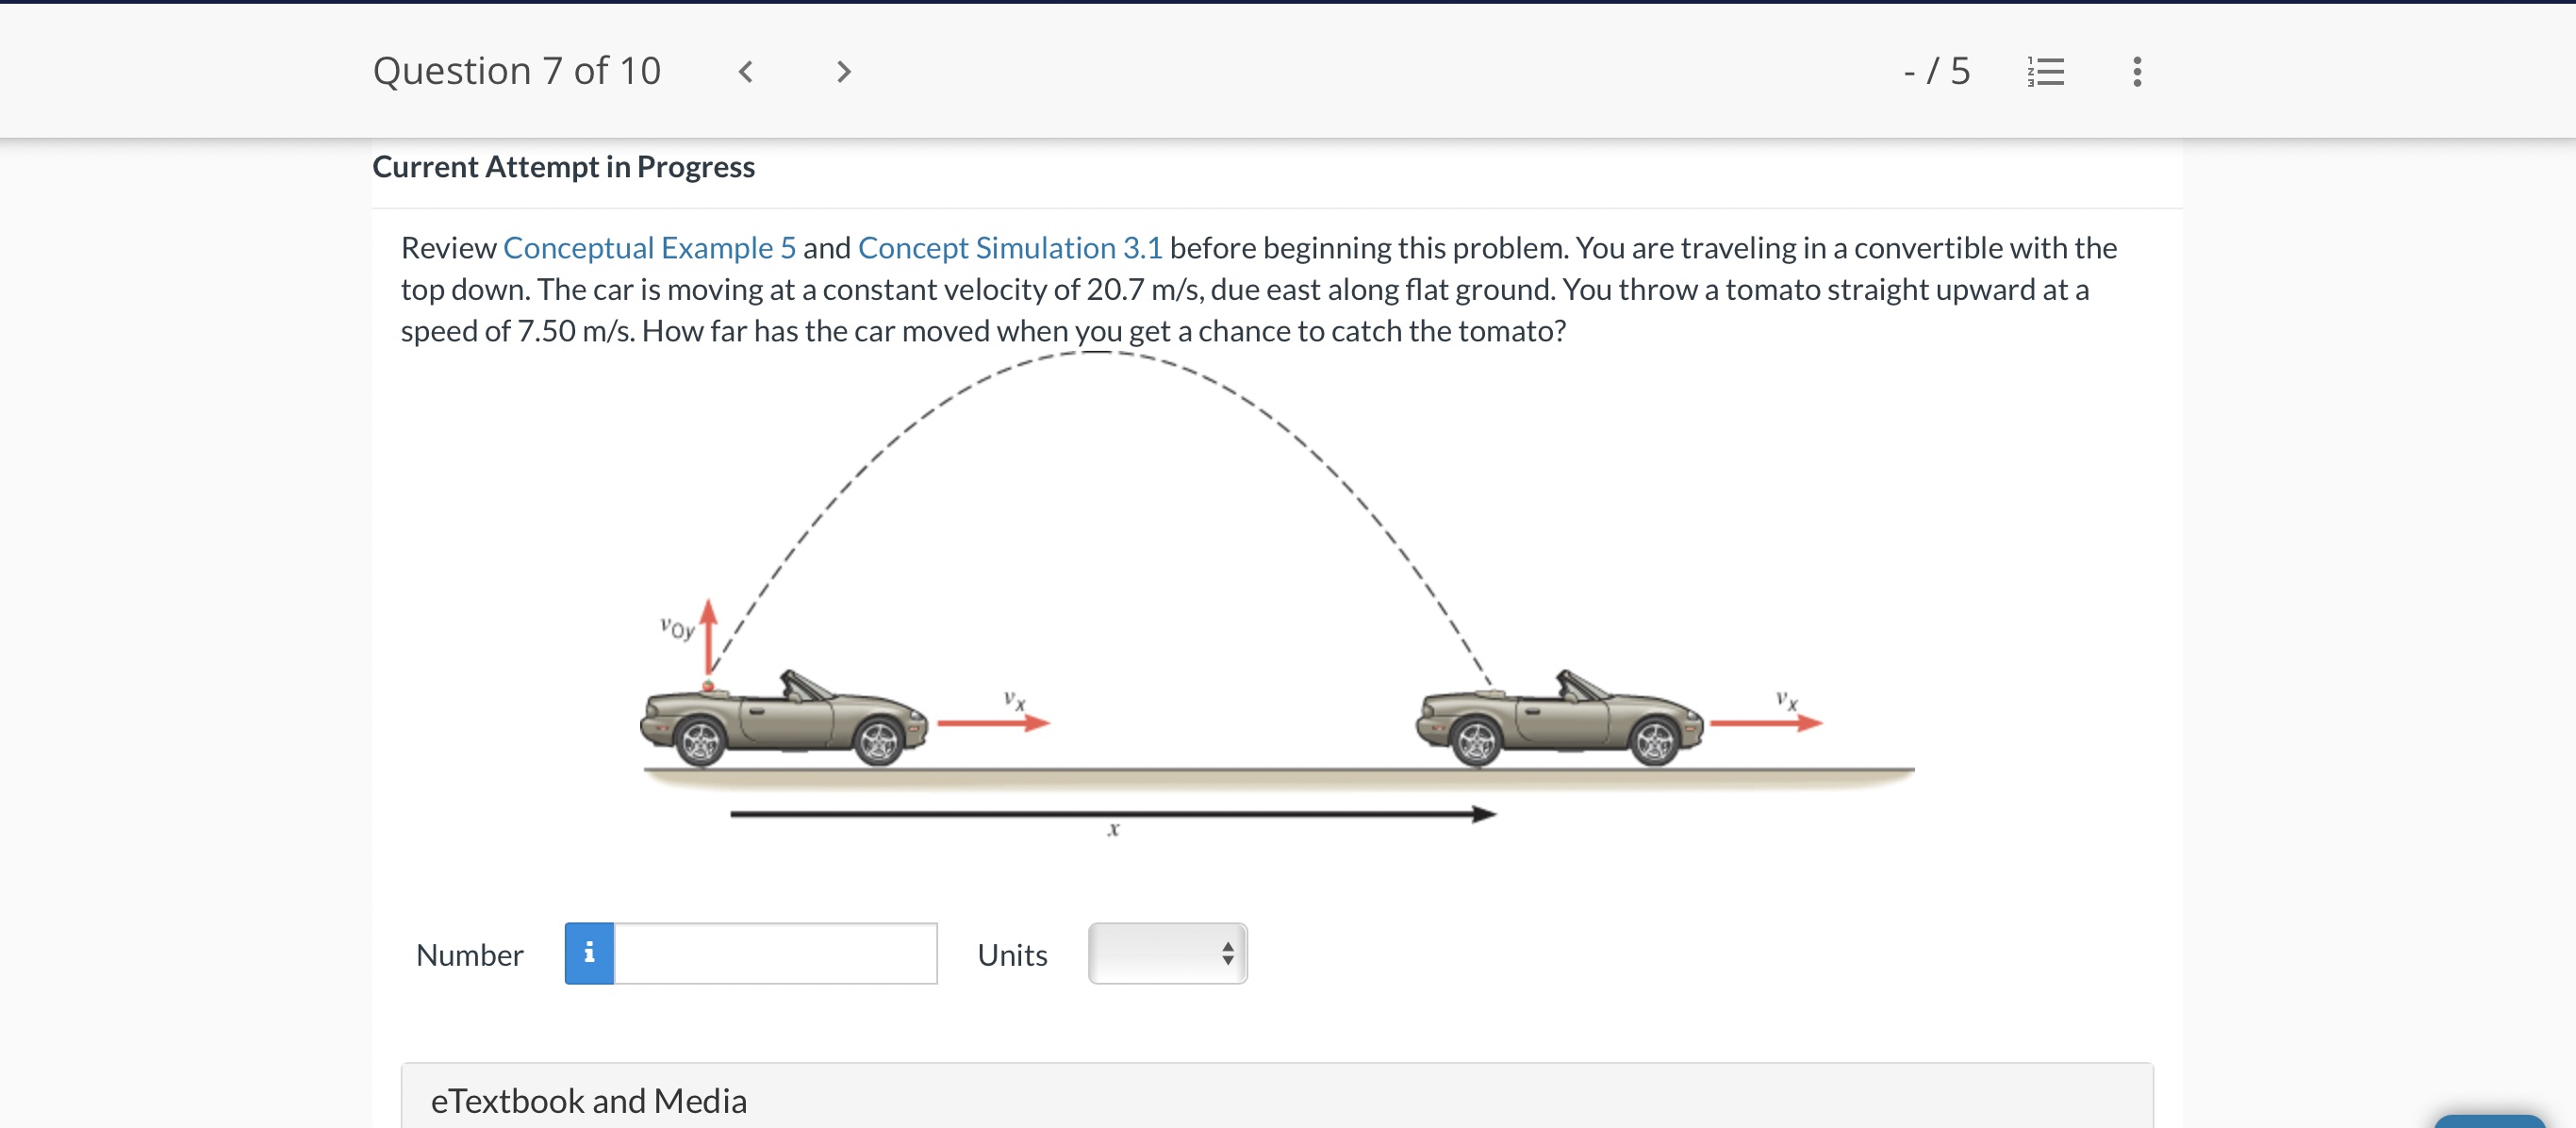
Task: Click the Current Attempt in Progress heading
Action: (563, 167)
